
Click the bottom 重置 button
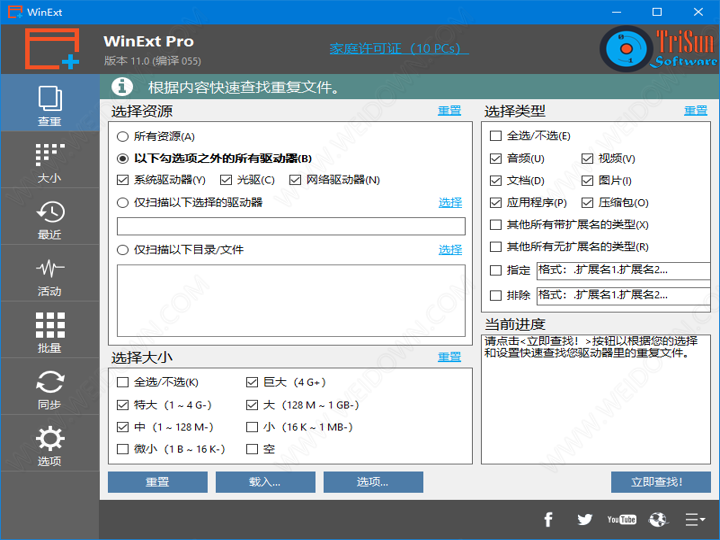click(x=158, y=482)
